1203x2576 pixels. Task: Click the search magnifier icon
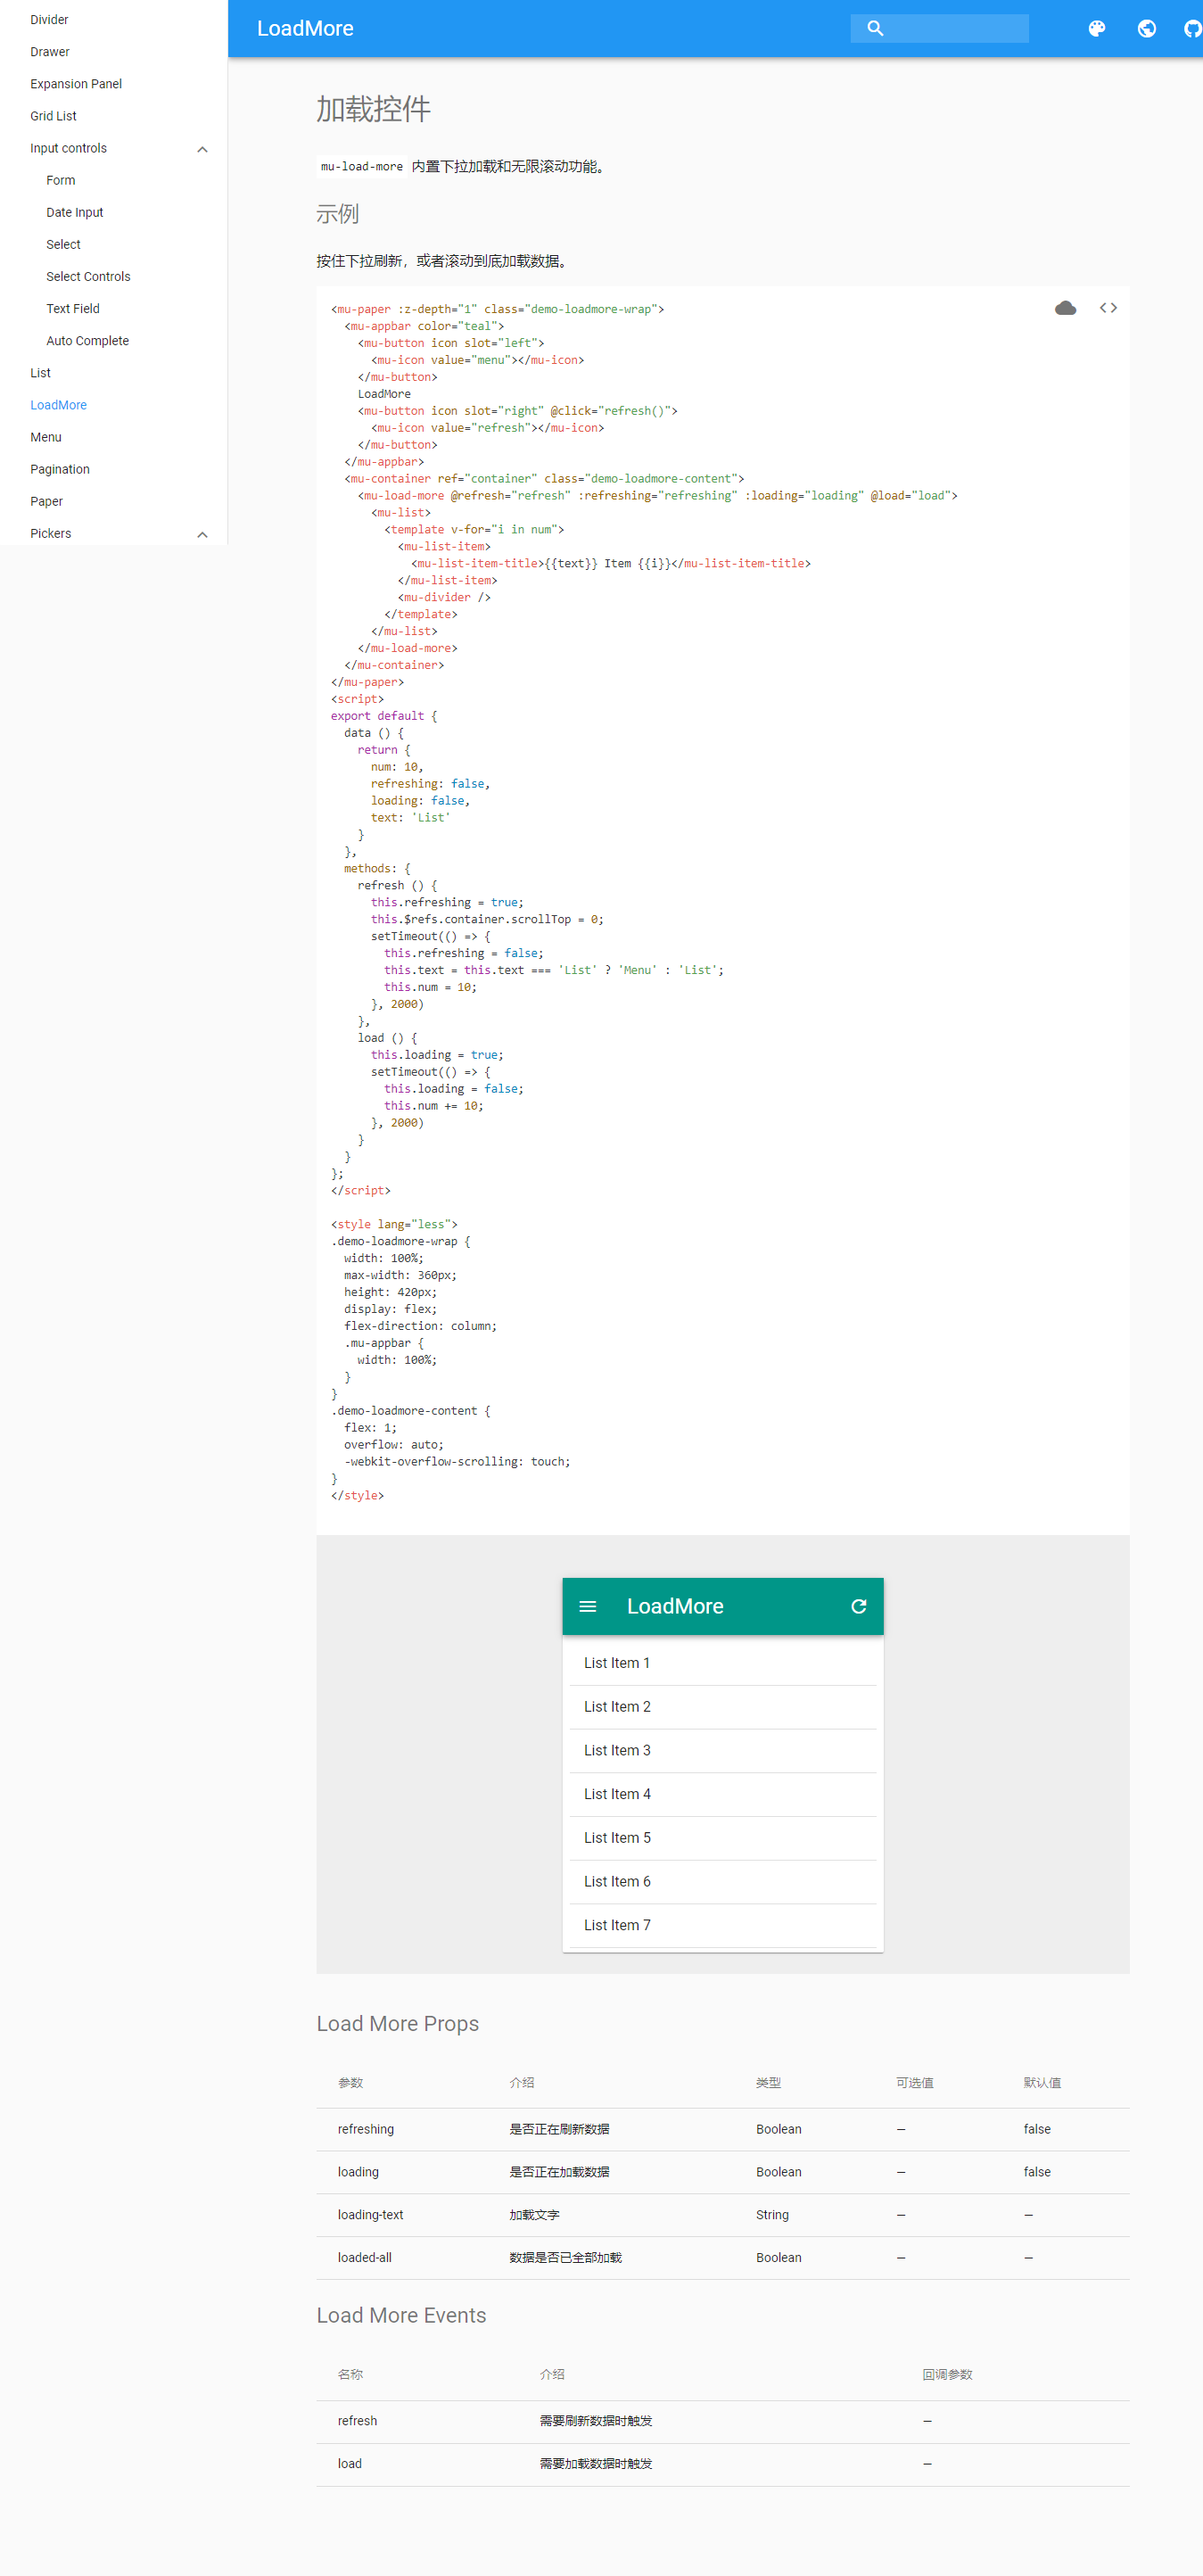[875, 28]
